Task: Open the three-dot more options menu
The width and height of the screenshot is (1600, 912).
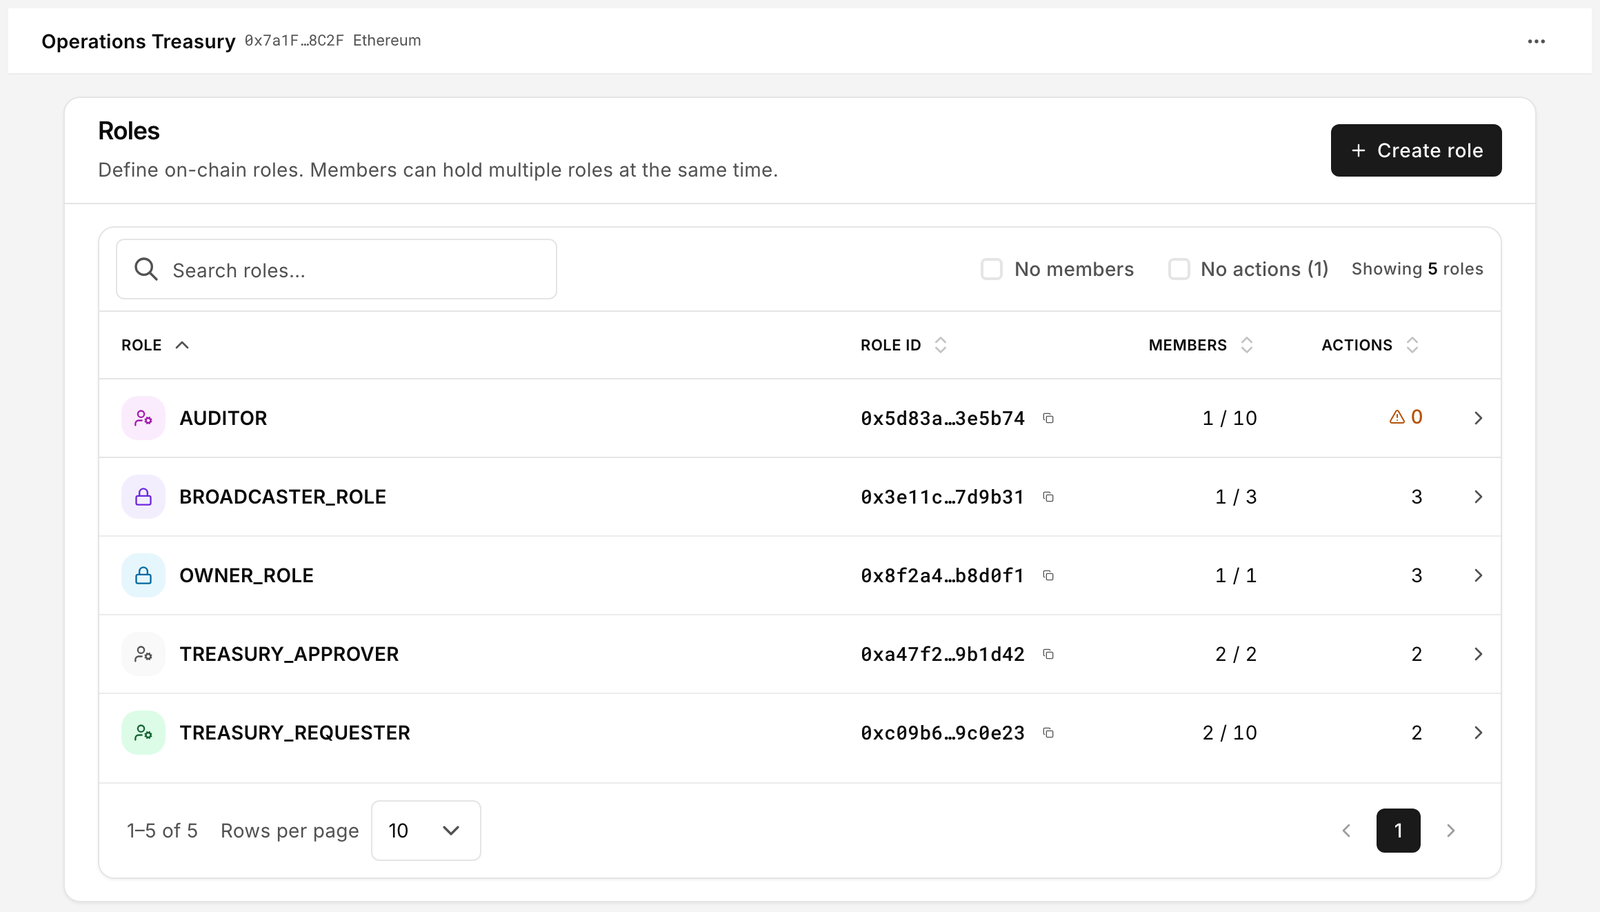Action: (1536, 41)
